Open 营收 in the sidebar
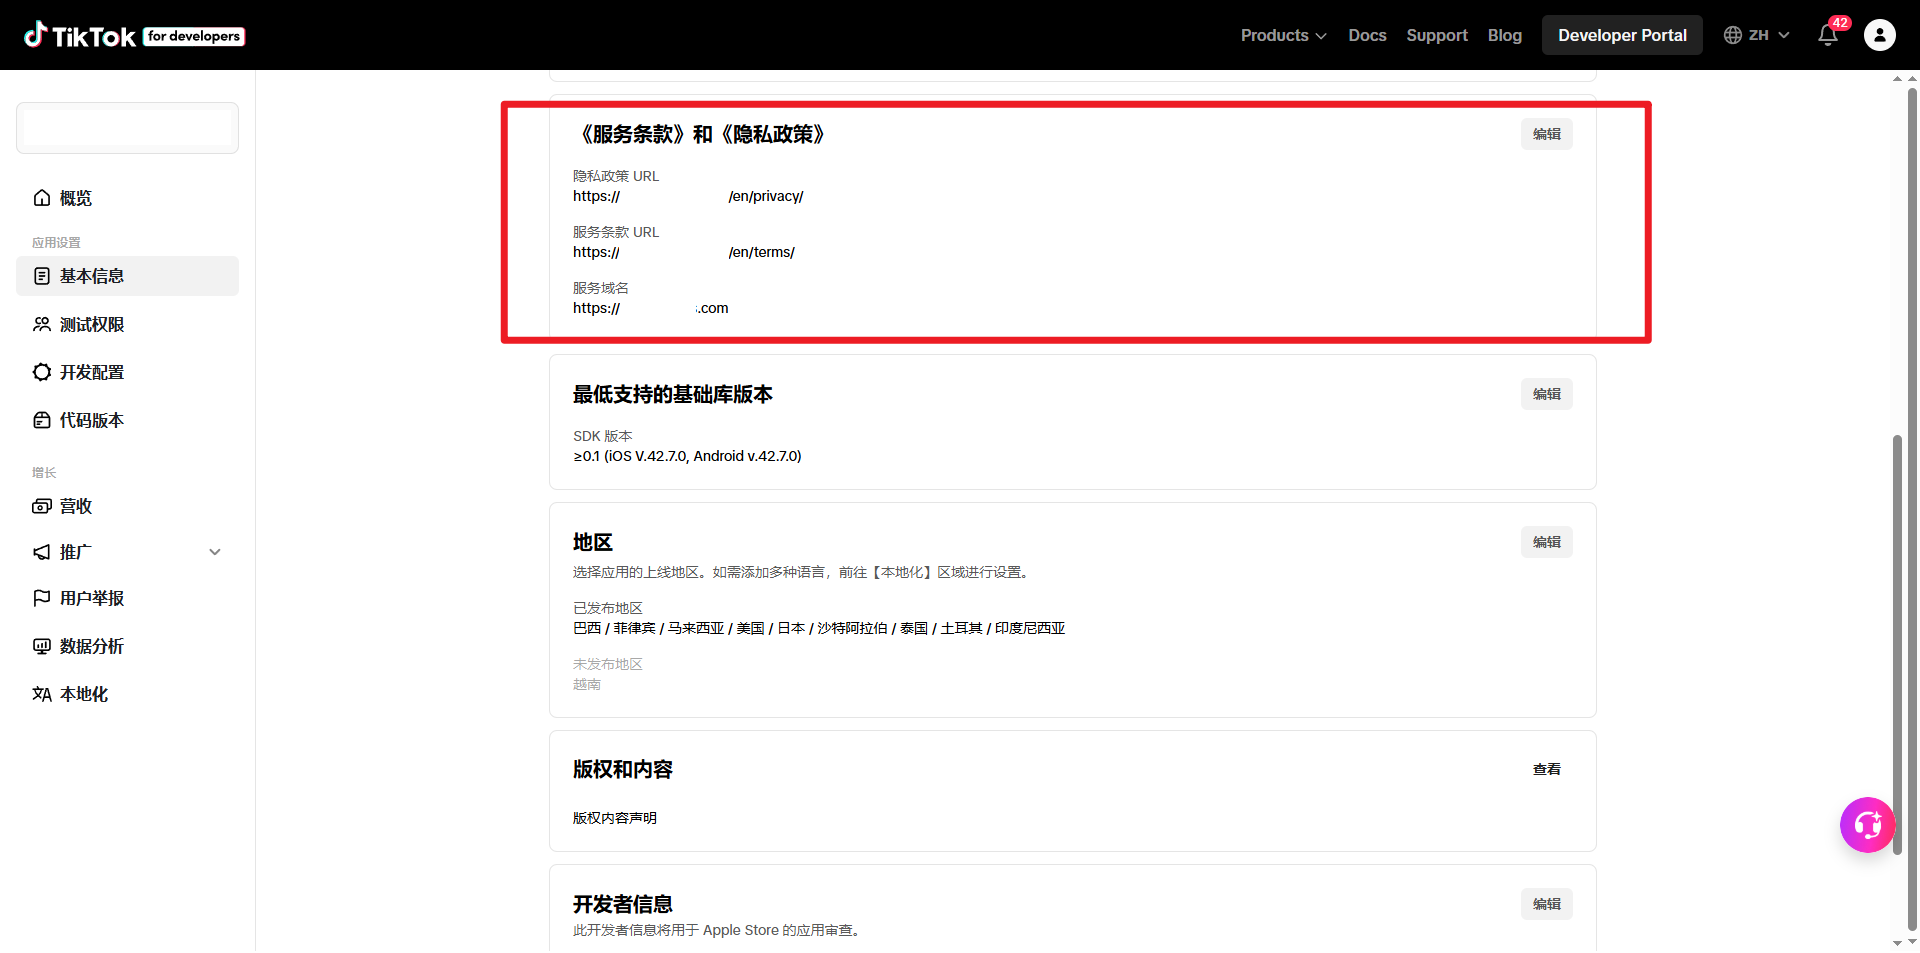 click(x=127, y=506)
